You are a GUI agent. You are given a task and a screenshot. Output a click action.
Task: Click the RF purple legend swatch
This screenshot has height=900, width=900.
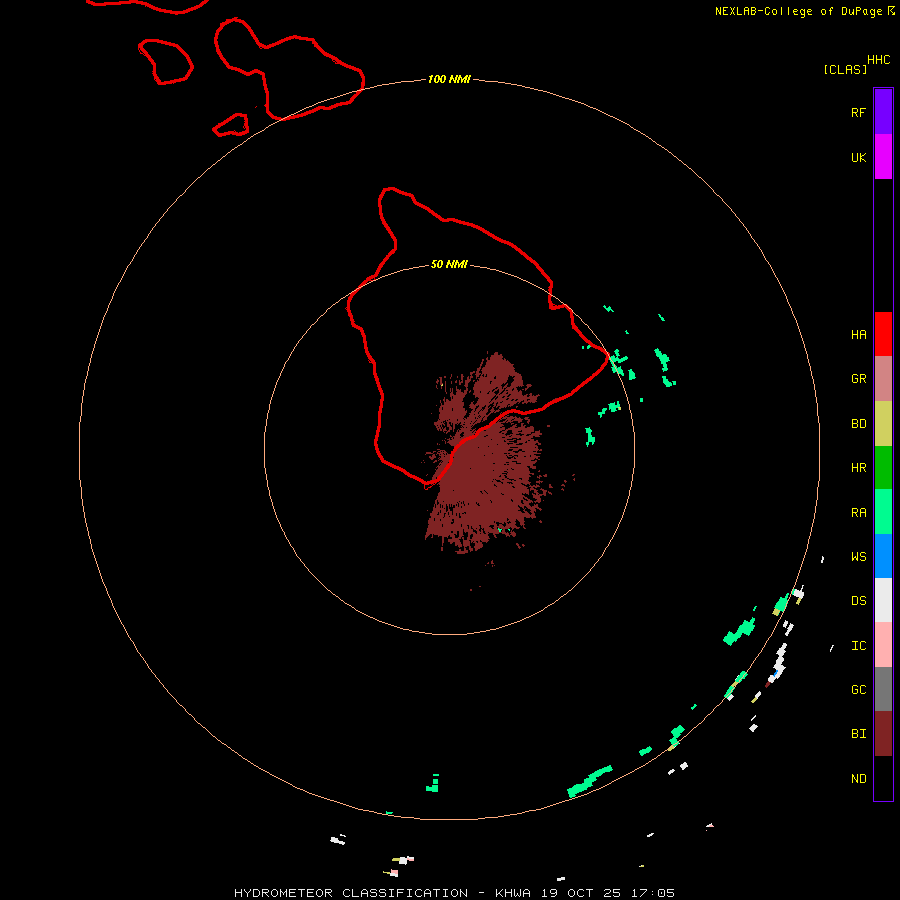click(x=883, y=112)
